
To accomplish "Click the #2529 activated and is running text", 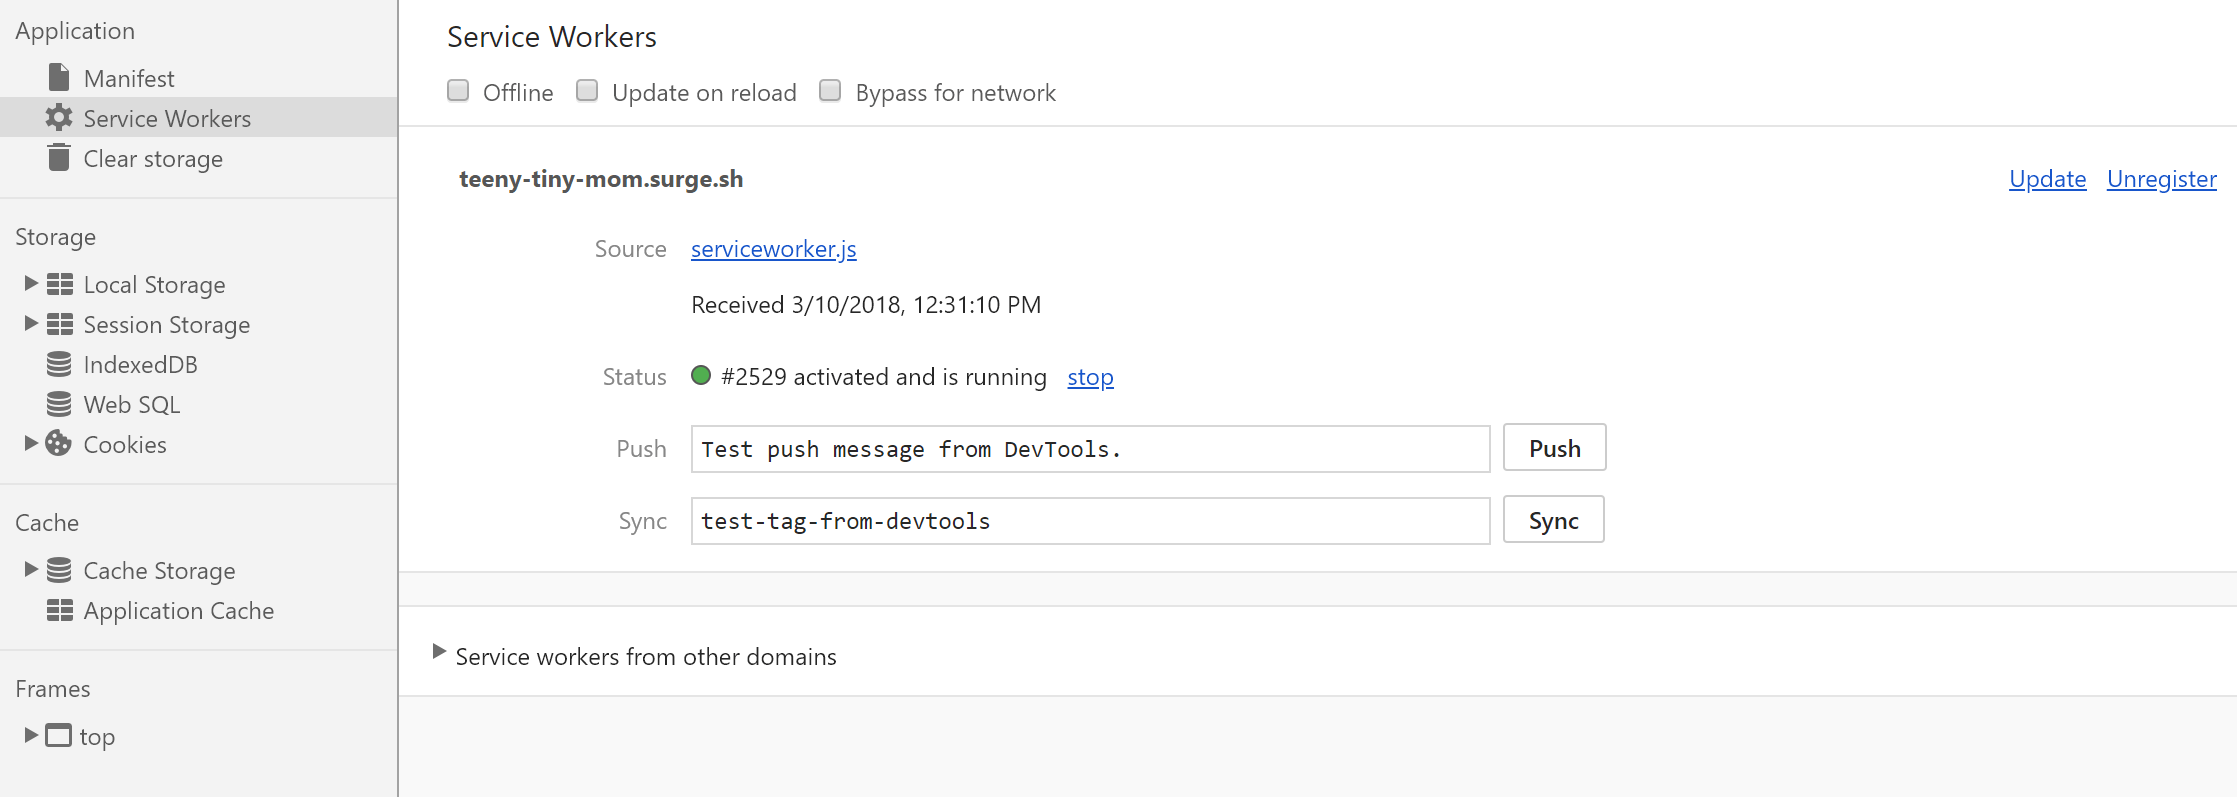I will pyautogui.click(x=884, y=377).
